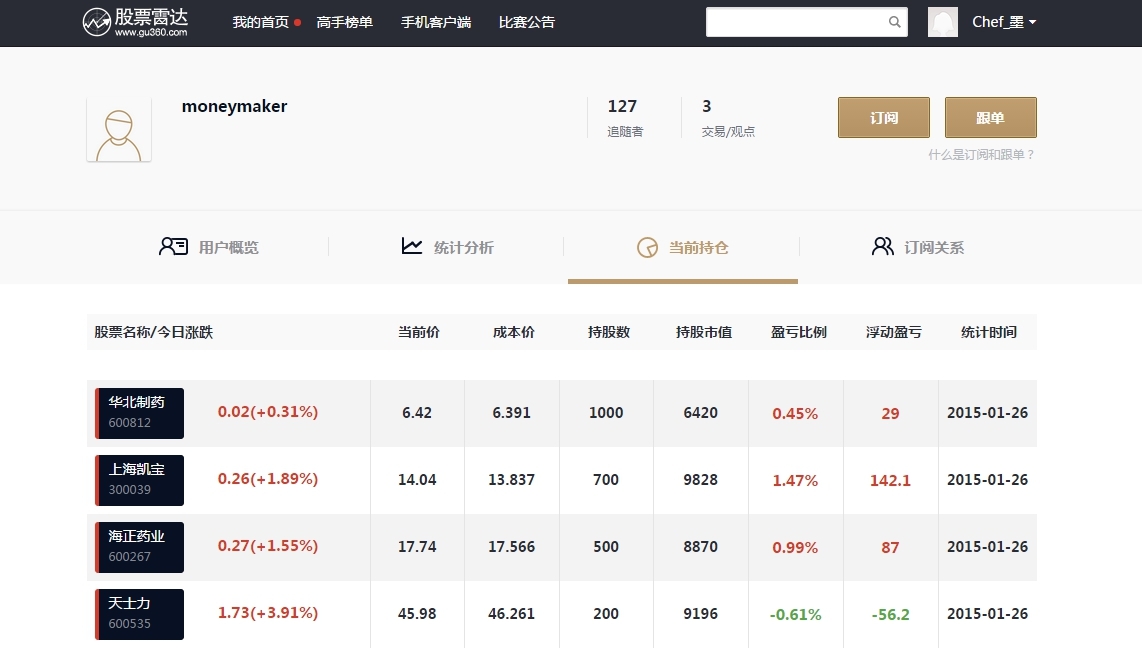
Task: Click the 订阅关系 people icon
Action: tap(883, 246)
